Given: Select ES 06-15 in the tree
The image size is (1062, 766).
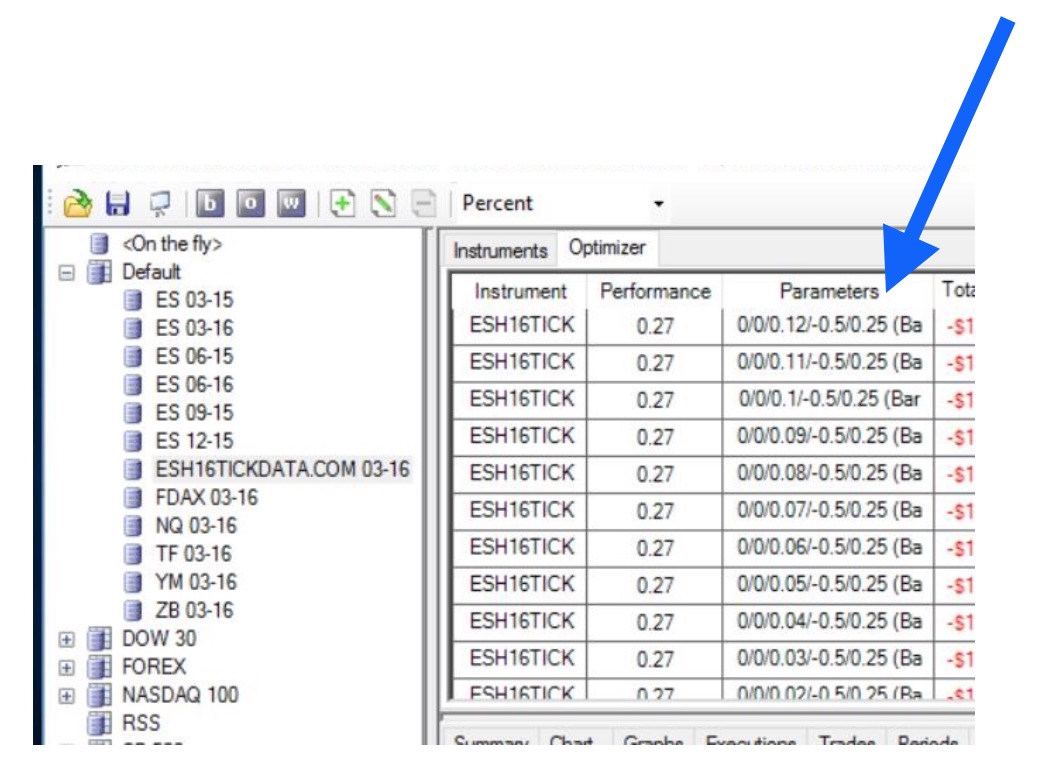Looking at the screenshot, I should point(194,356).
